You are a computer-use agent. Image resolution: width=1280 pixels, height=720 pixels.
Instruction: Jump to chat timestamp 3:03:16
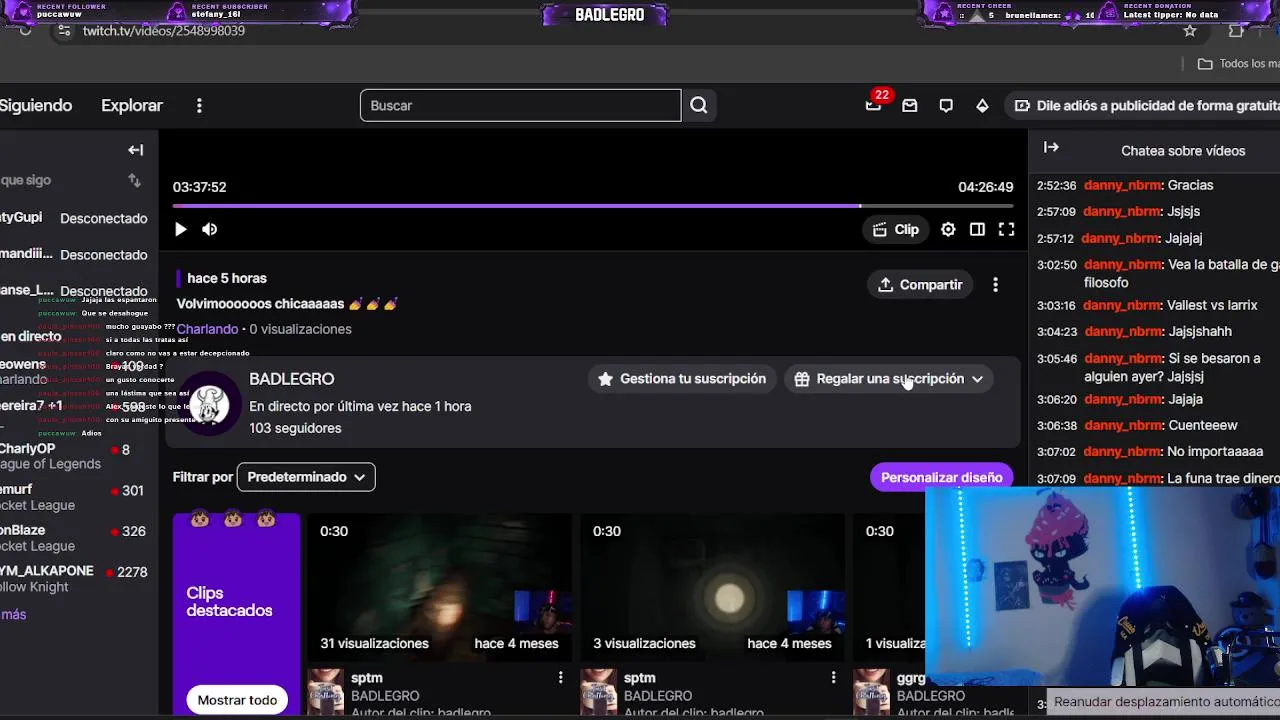(x=1056, y=305)
